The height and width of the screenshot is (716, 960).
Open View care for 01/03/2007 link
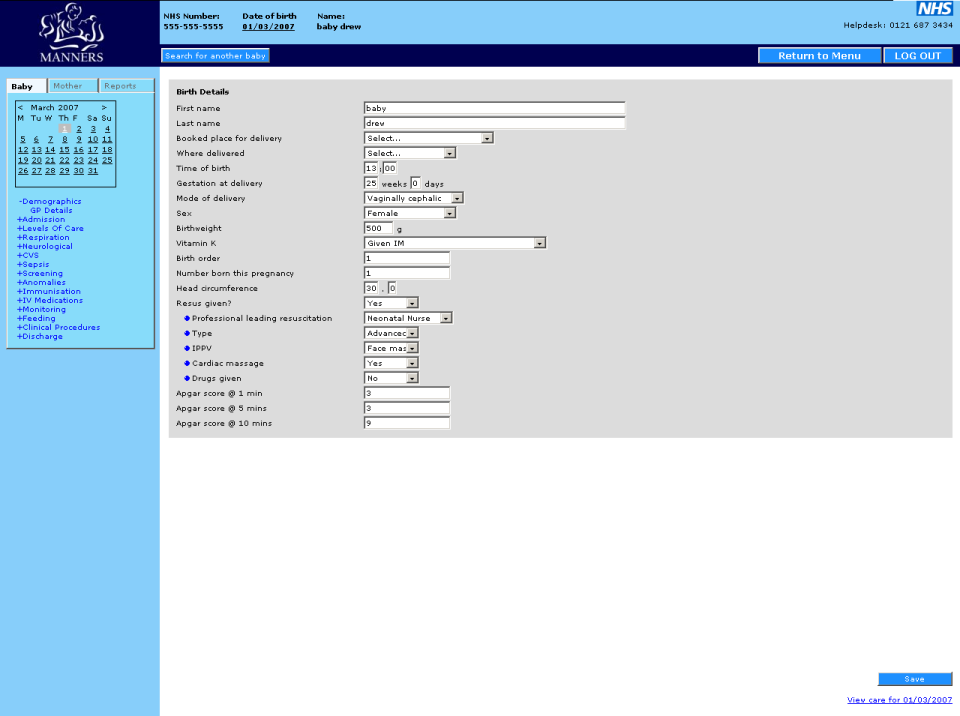[x=899, y=699]
